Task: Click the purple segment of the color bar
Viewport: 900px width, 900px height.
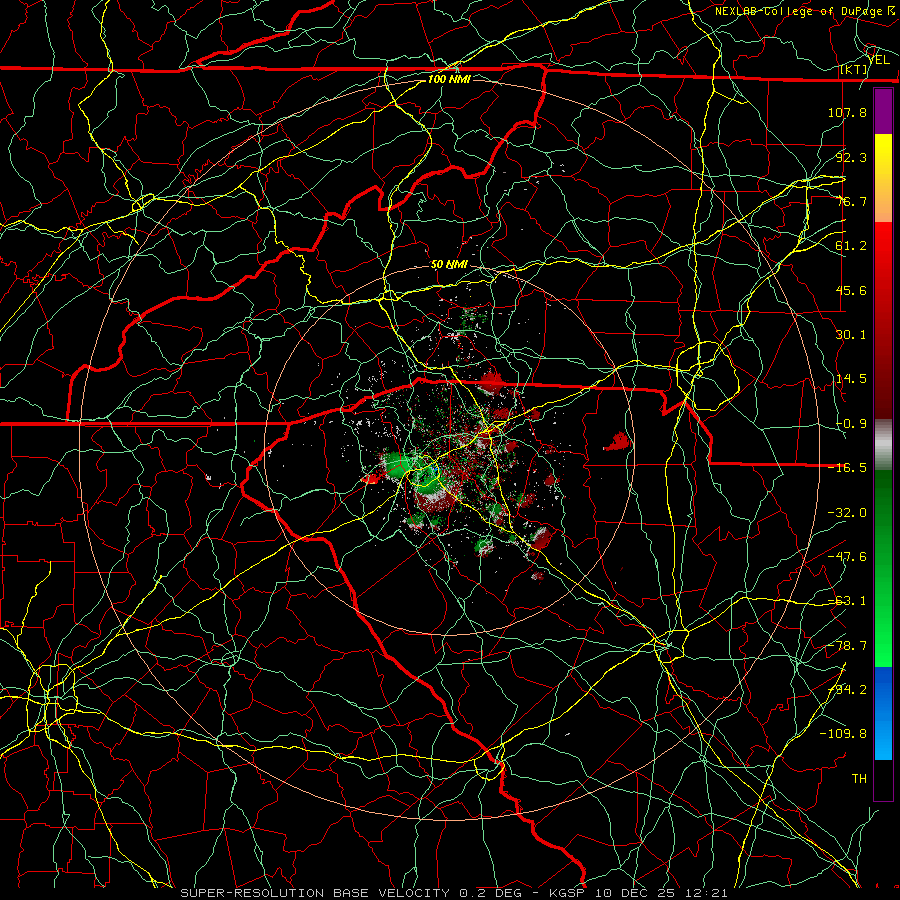Action: click(883, 111)
